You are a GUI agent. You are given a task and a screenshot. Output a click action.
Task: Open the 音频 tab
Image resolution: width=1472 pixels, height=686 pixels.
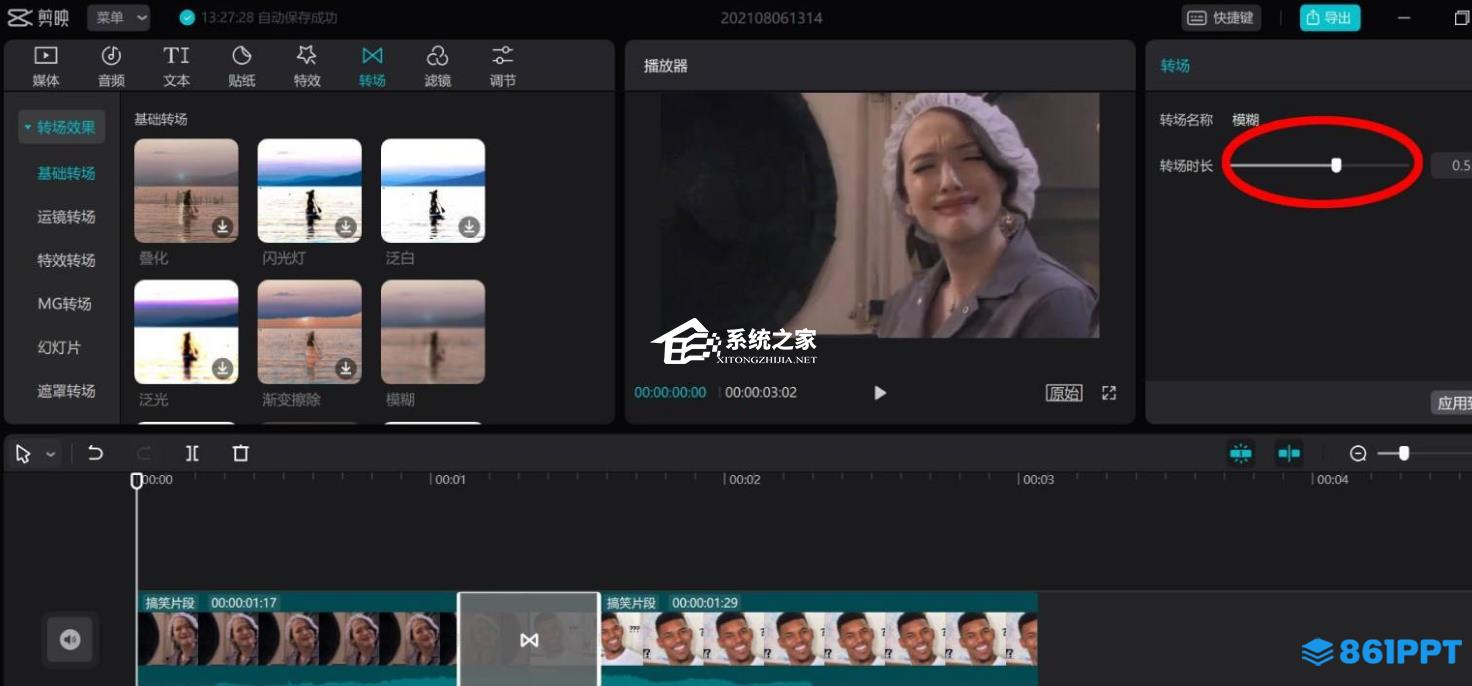tap(111, 66)
